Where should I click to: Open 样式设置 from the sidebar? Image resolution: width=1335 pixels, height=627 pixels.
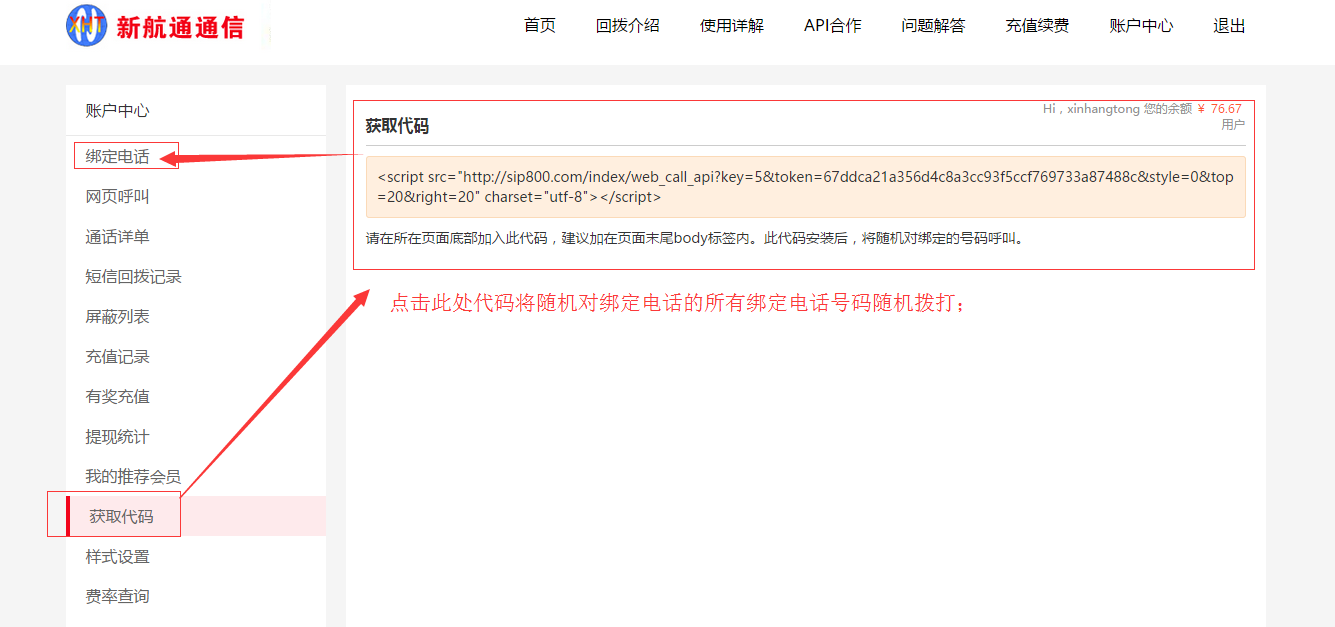(x=117, y=557)
